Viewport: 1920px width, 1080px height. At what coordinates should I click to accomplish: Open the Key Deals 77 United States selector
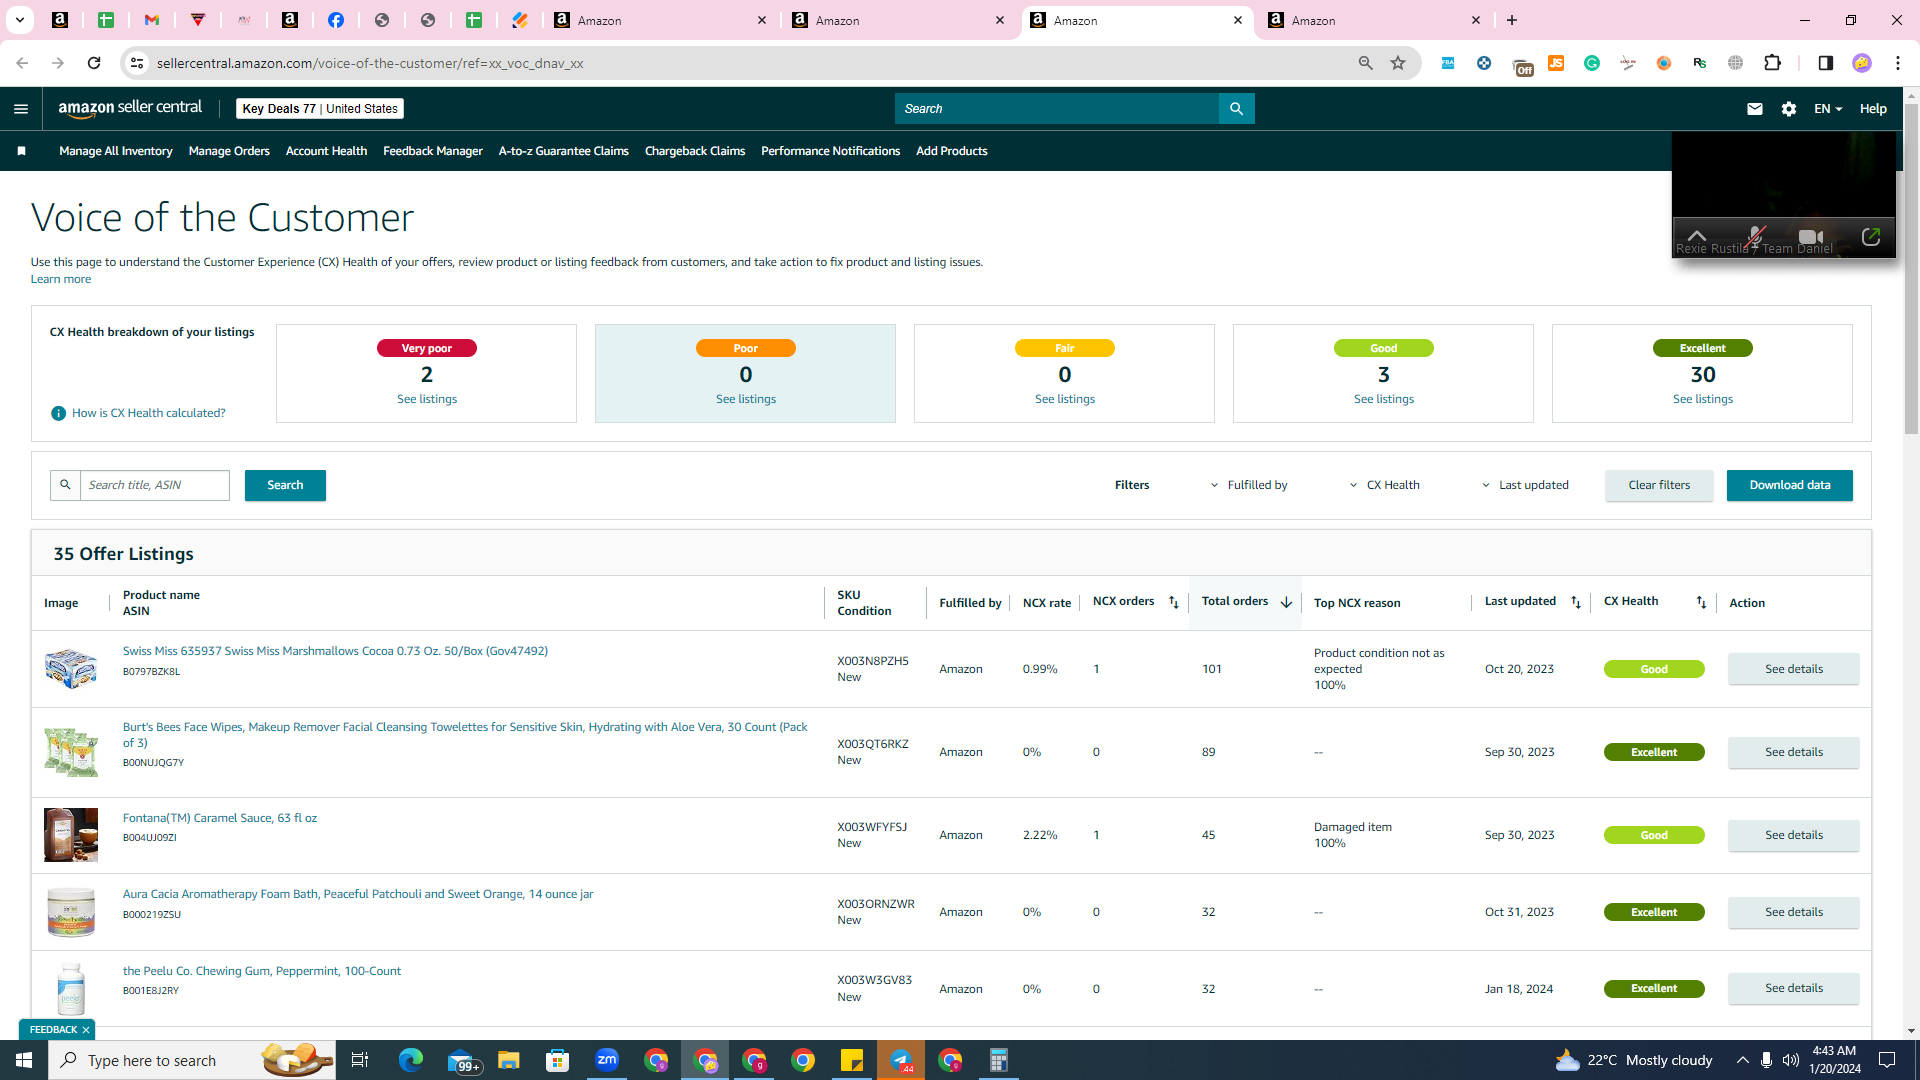[x=320, y=109]
